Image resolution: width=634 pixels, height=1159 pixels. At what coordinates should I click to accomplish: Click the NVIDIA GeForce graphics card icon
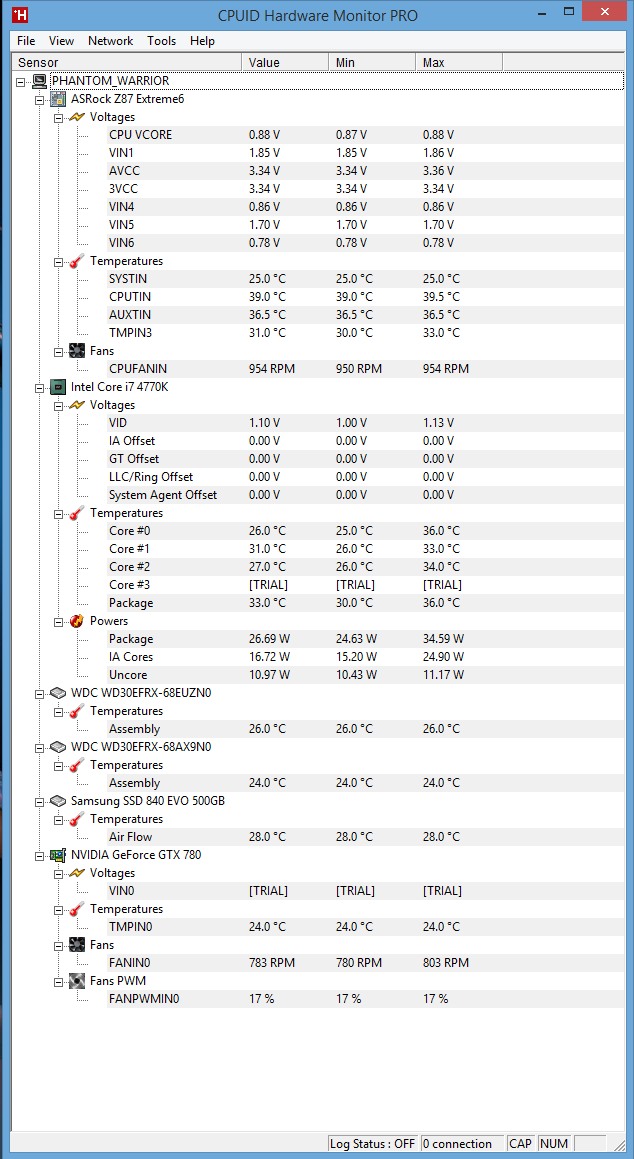point(58,855)
